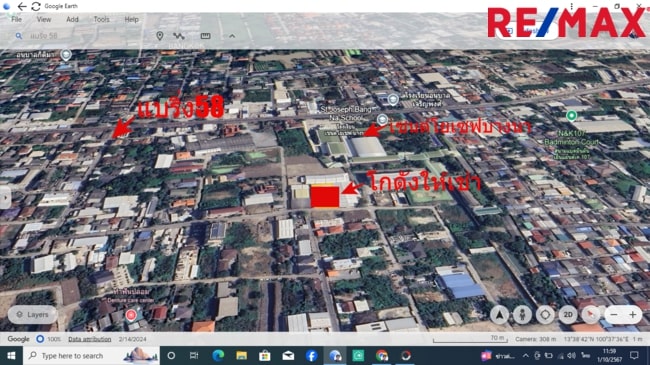Click the add placemark pin icon

(160, 36)
